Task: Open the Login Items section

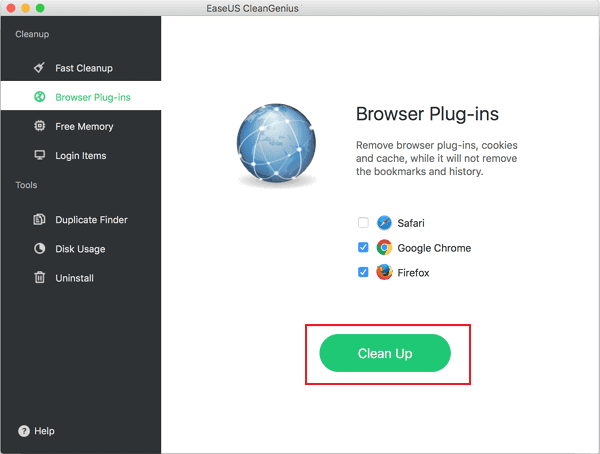Action: click(80, 156)
